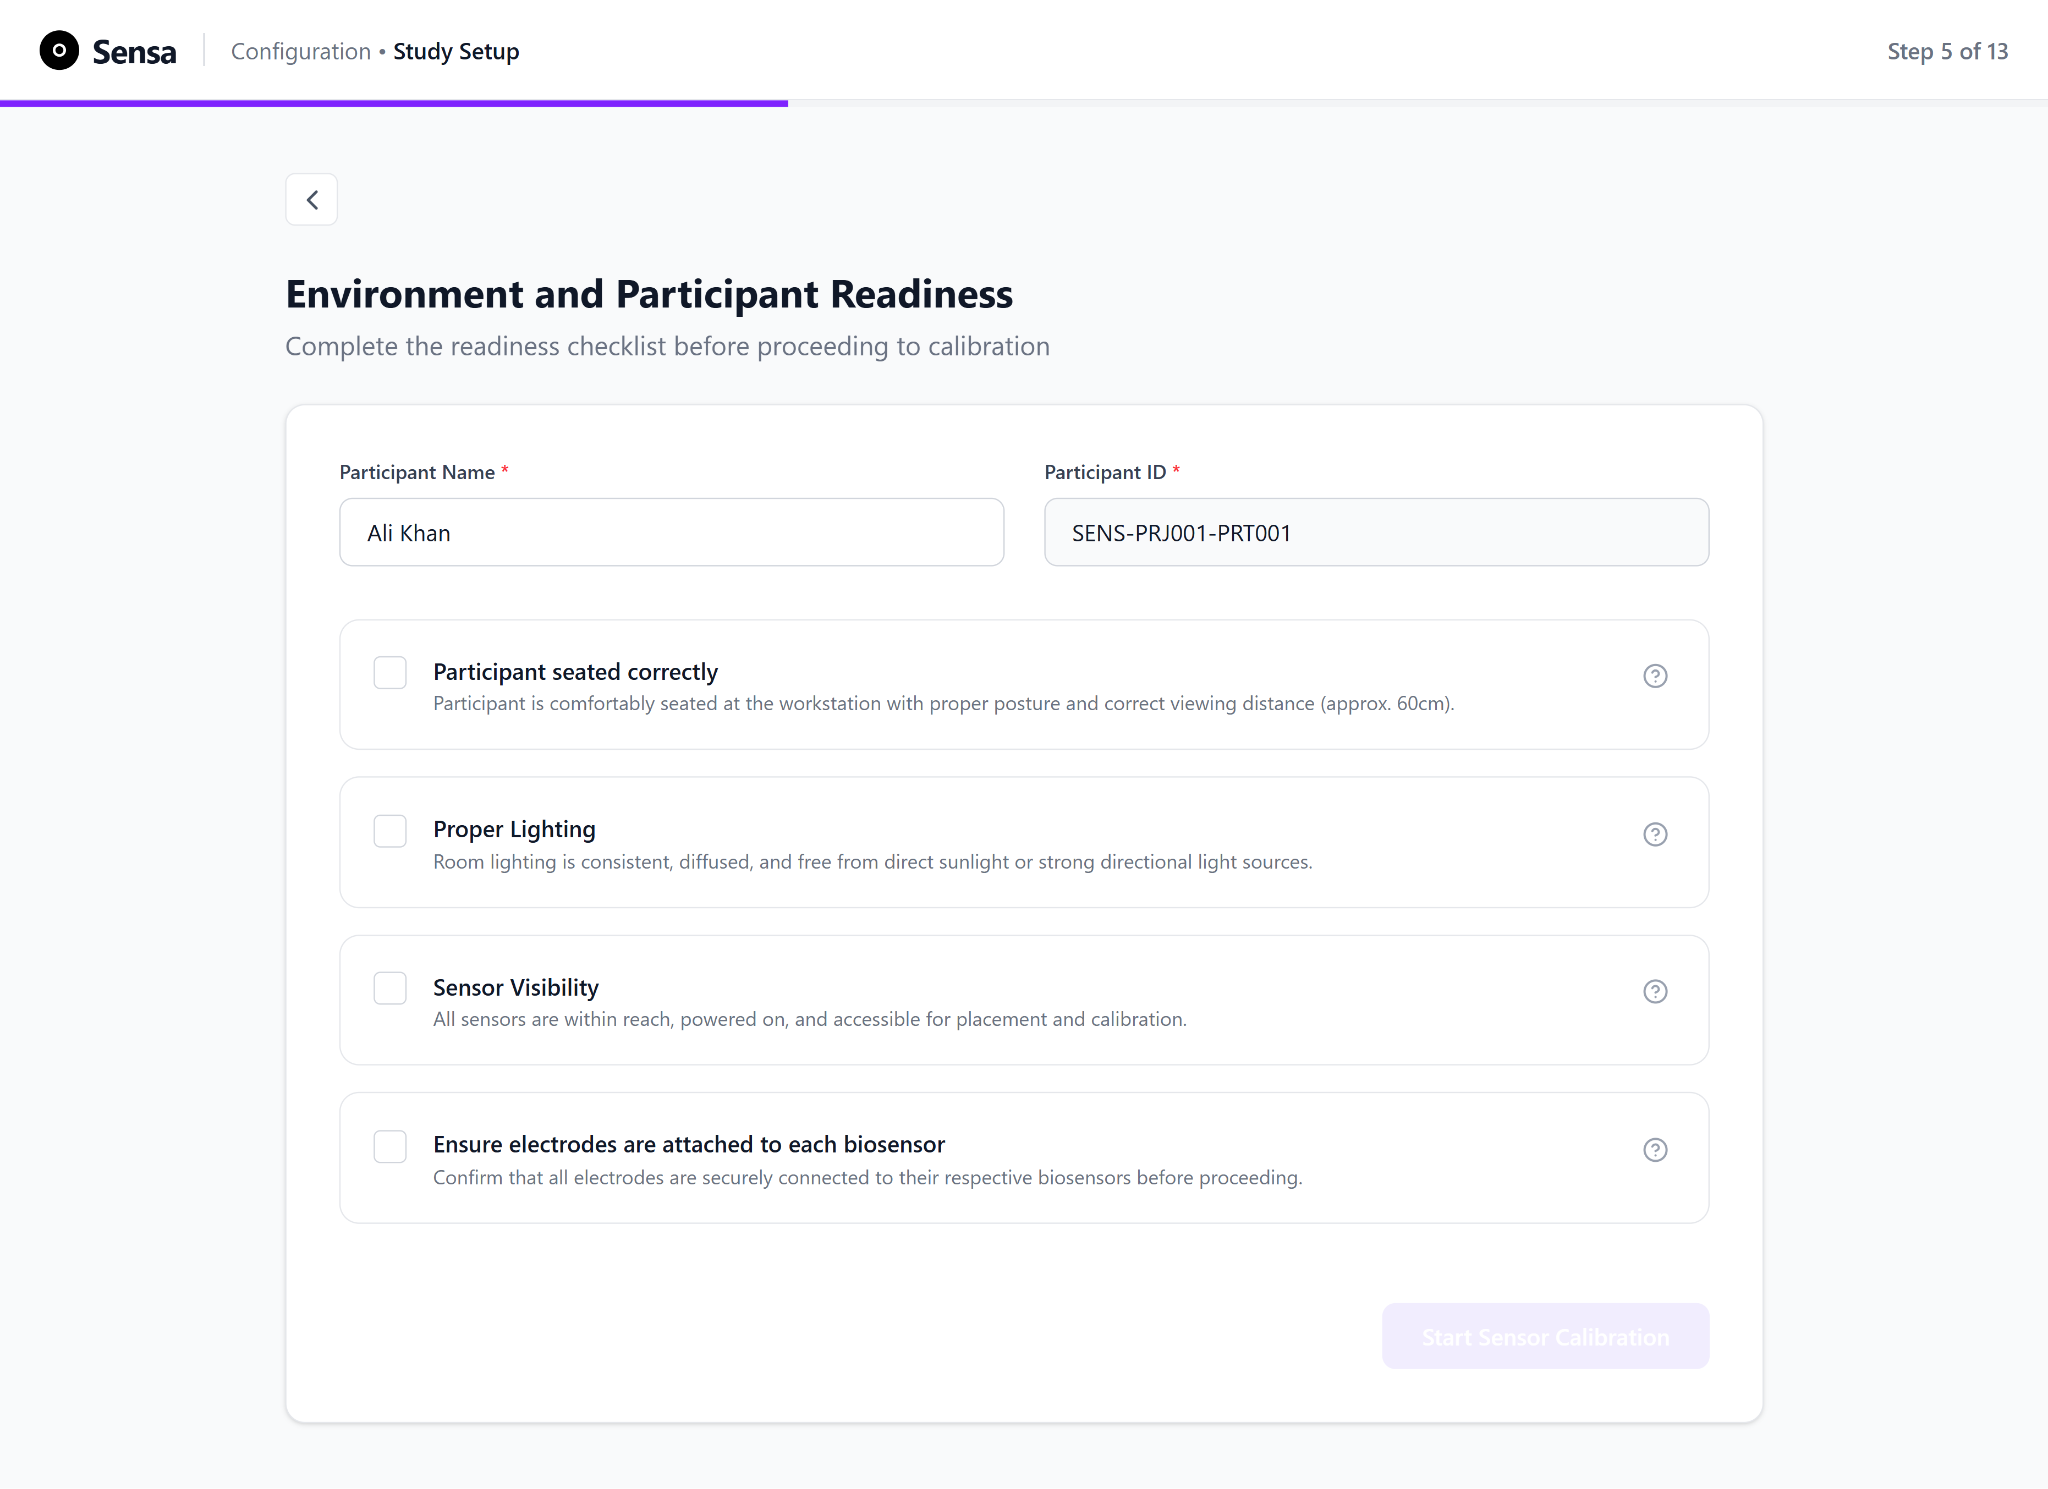Tick the Proper Lighting checkbox

(390, 831)
